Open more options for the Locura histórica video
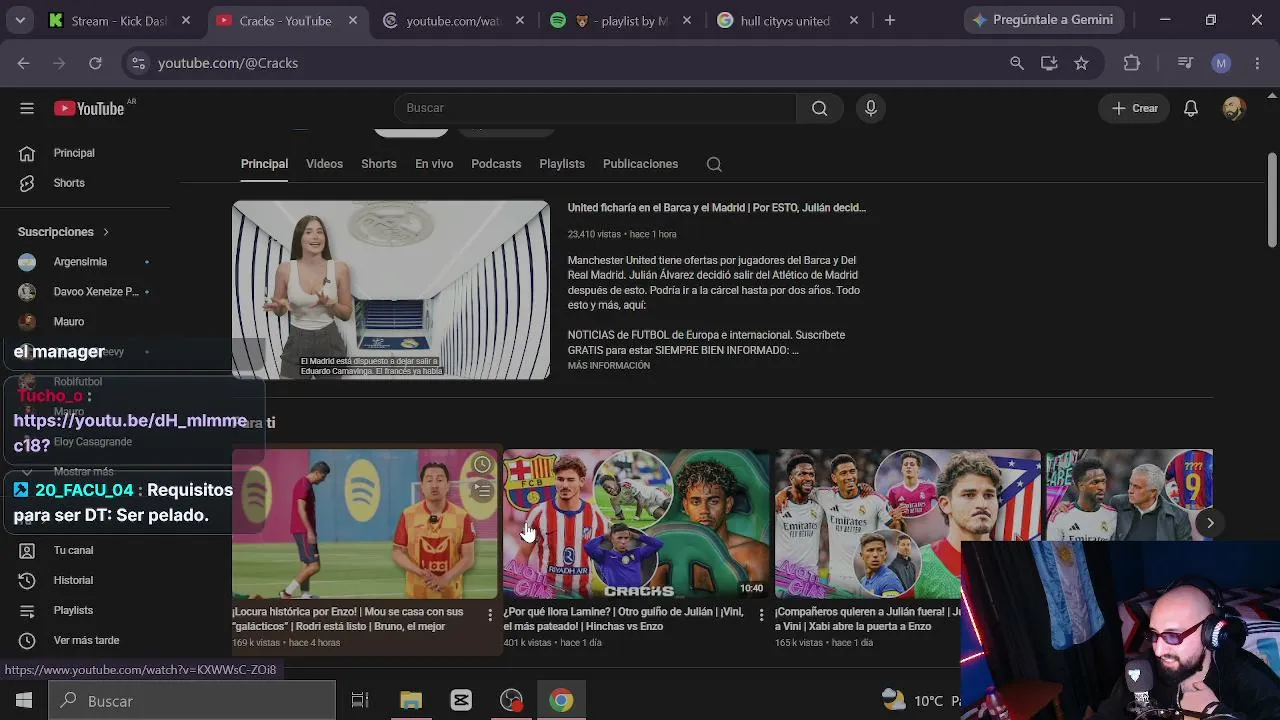The height and width of the screenshot is (720, 1280). point(490,615)
